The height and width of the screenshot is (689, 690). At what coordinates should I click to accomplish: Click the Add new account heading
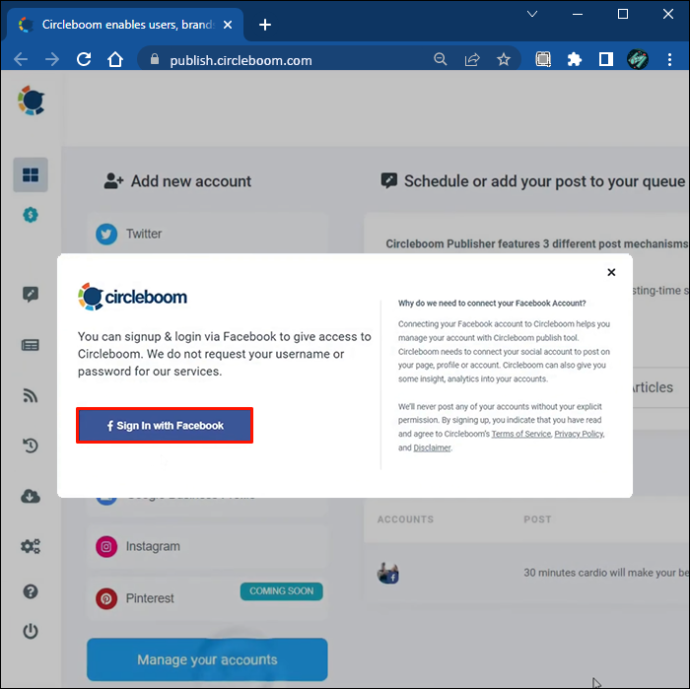click(x=191, y=181)
